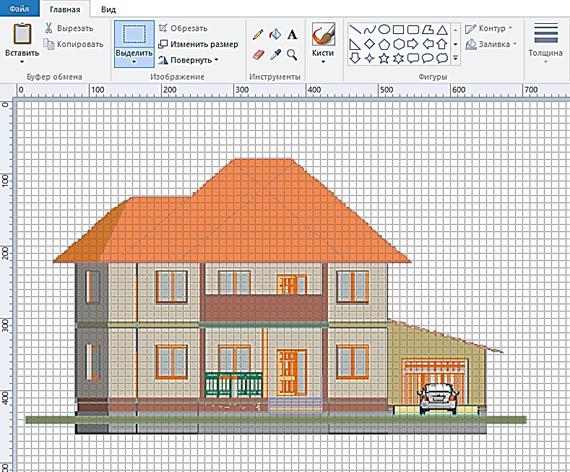Select the diagonal line shape
Image resolution: width=570 pixels, height=472 pixels.
355,29
